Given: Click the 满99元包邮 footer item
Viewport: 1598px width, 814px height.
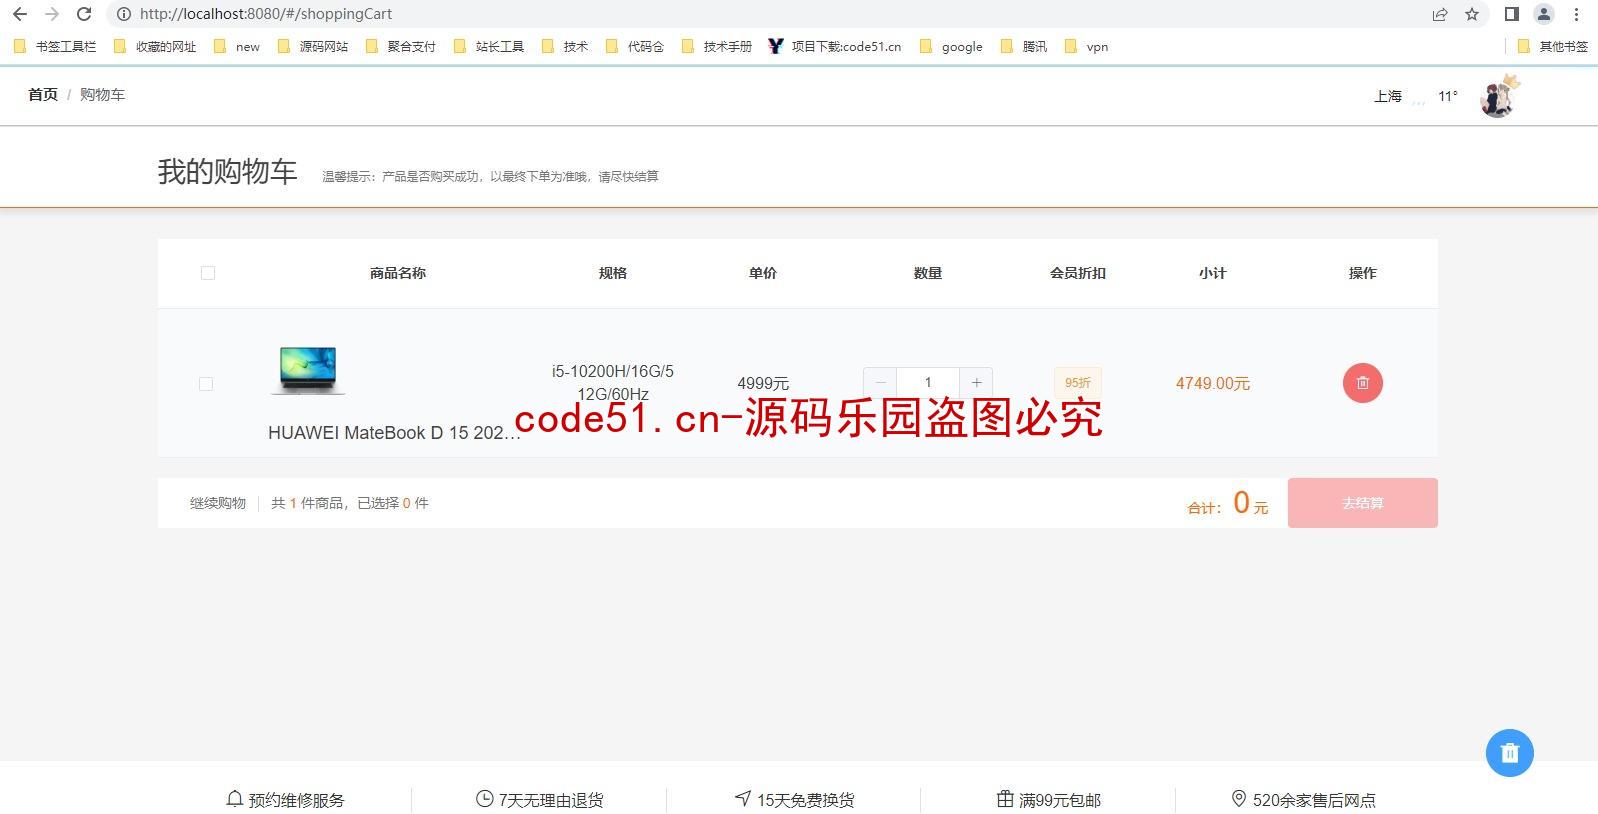Looking at the screenshot, I should [x=1049, y=800].
